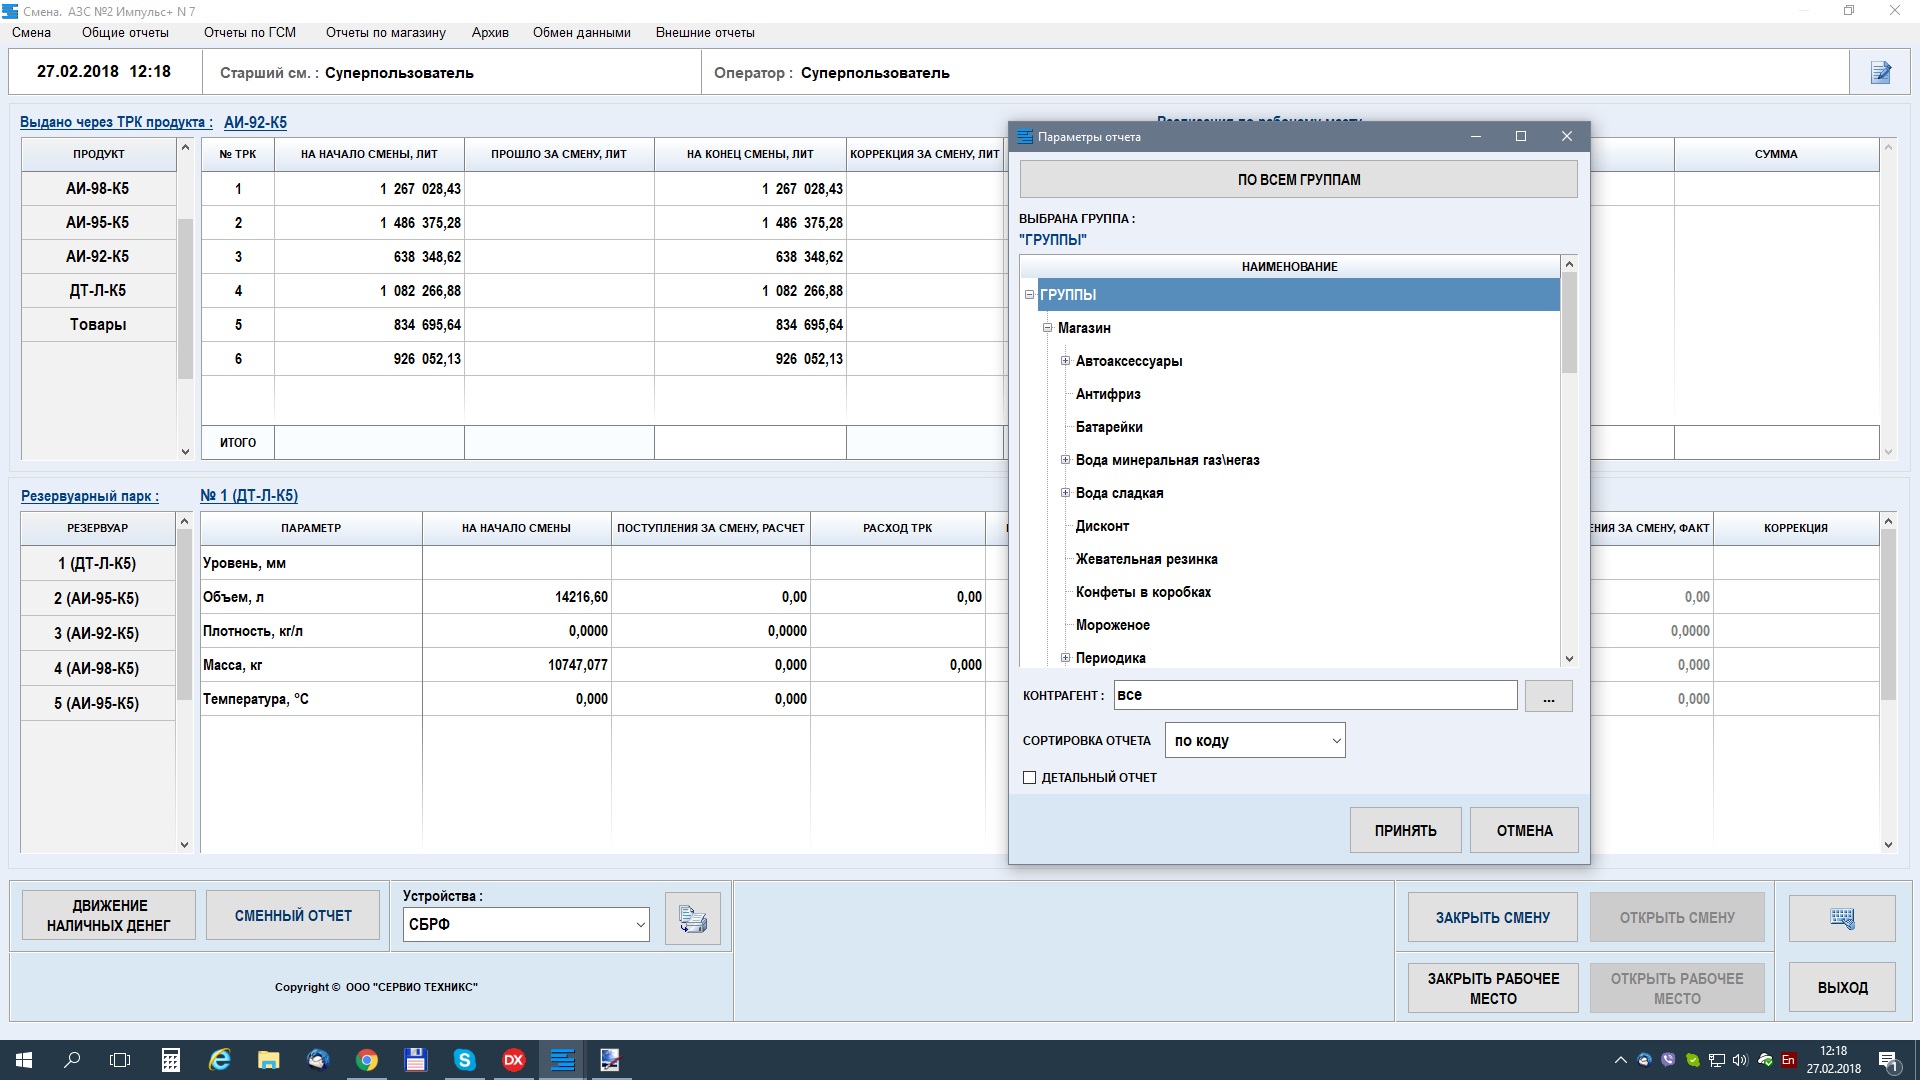The image size is (1920, 1080).
Task: Open the Архив menu
Action: click(x=490, y=32)
